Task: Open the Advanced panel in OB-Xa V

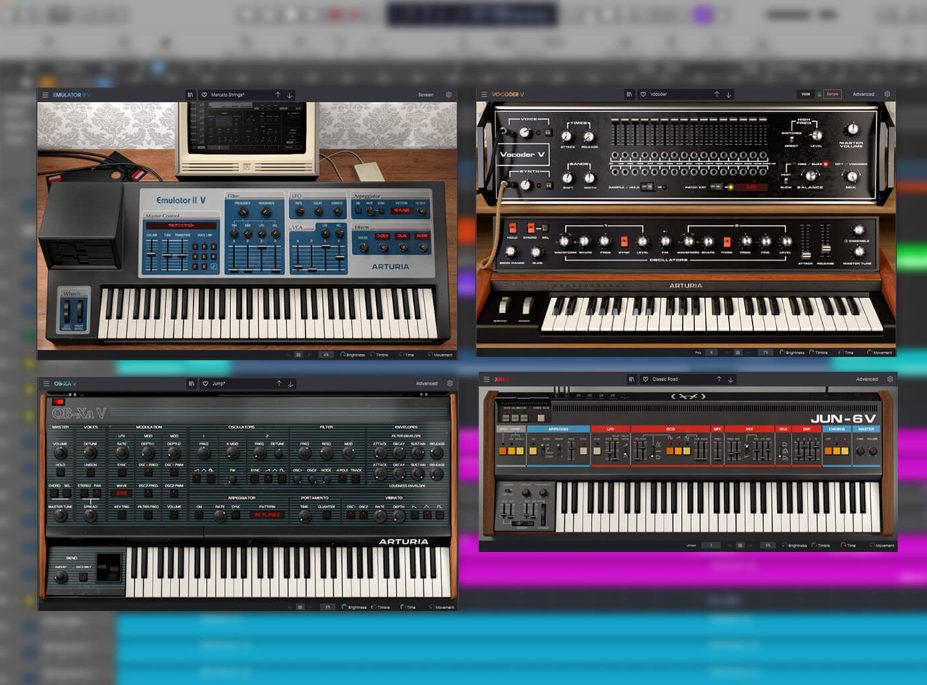Action: pos(427,384)
